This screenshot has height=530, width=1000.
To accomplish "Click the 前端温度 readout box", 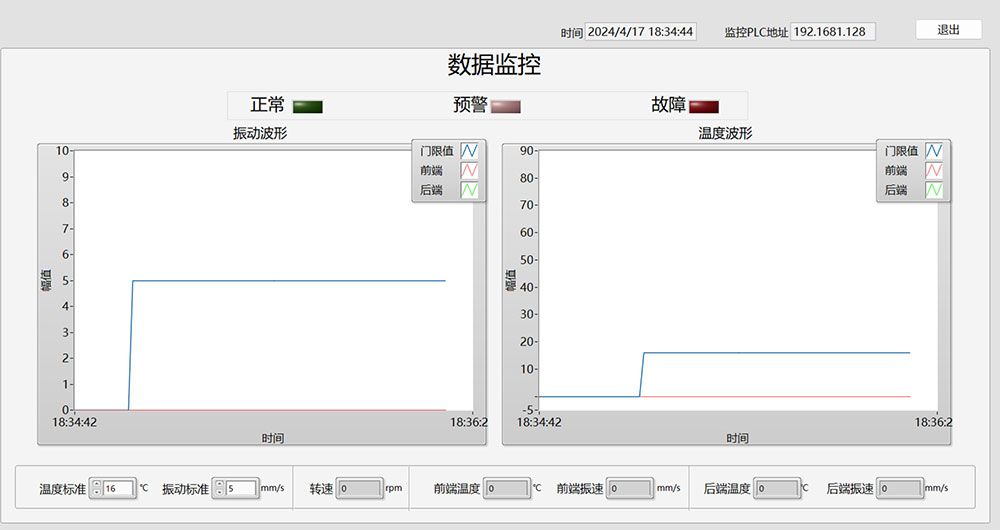I will 507,489.
